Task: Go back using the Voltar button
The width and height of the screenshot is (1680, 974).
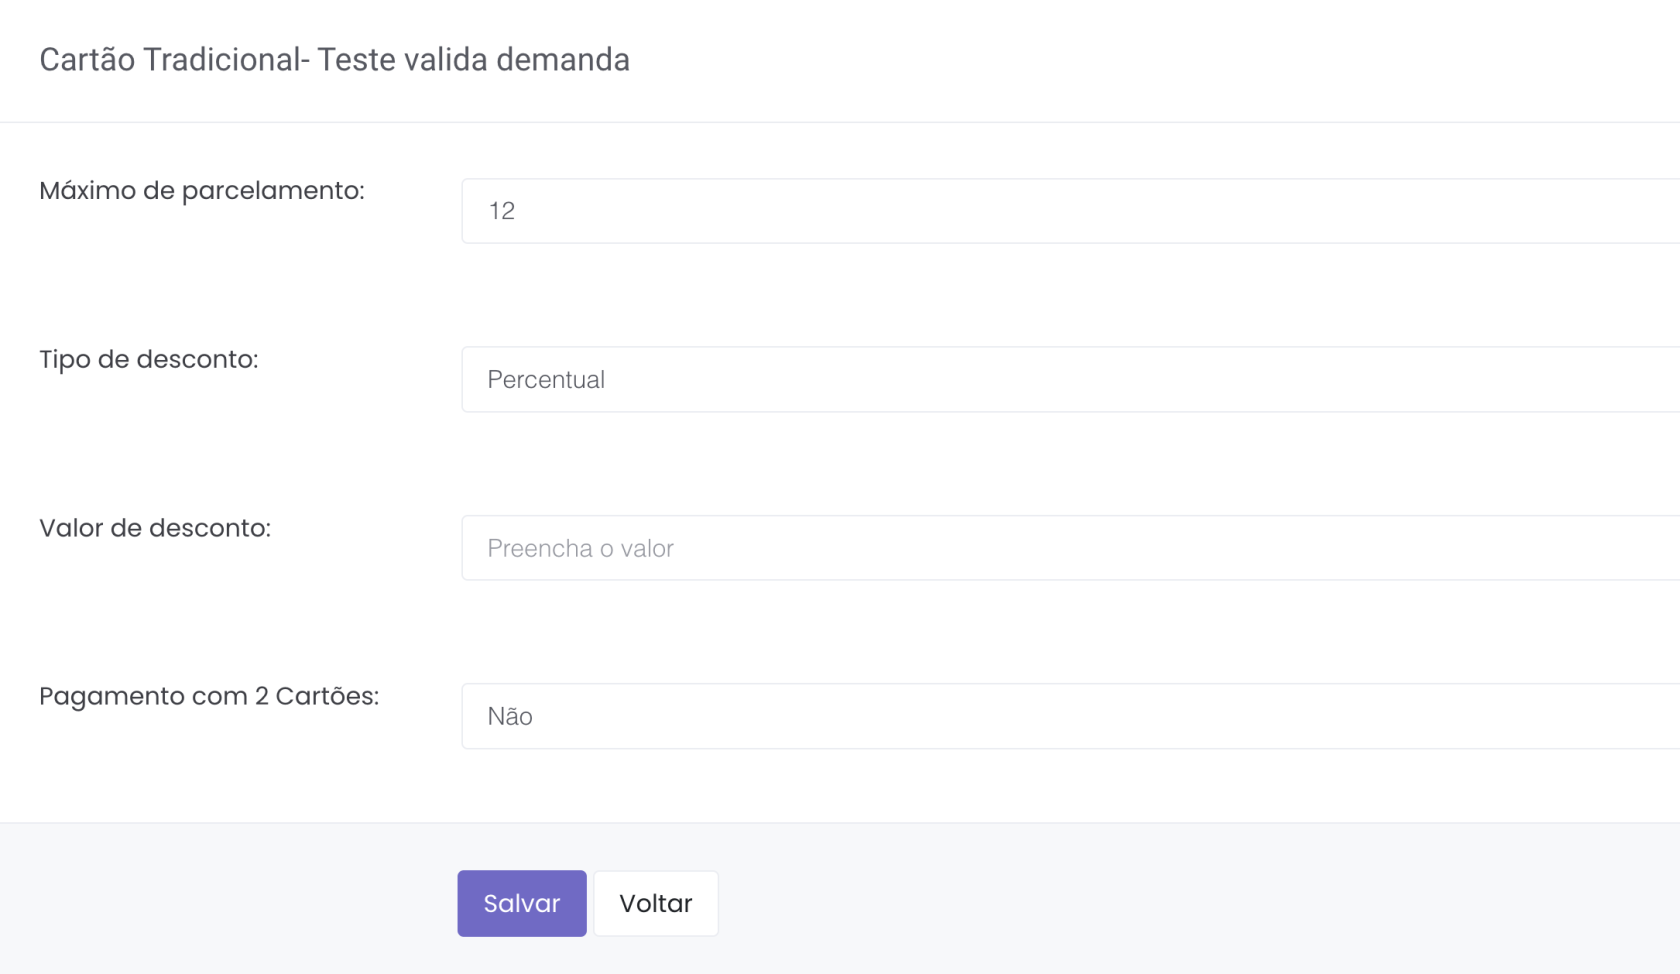Action: [x=655, y=903]
